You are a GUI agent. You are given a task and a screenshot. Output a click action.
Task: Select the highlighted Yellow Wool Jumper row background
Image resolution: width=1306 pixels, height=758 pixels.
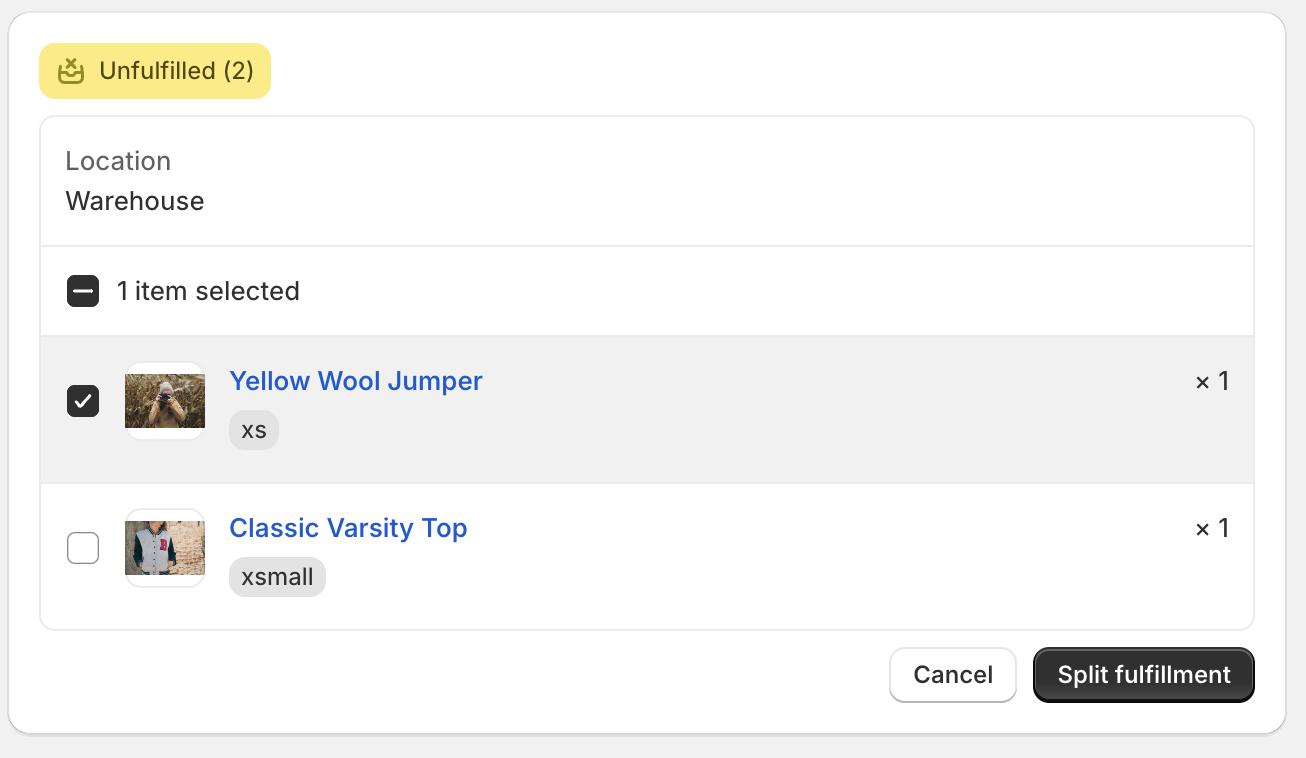647,410
